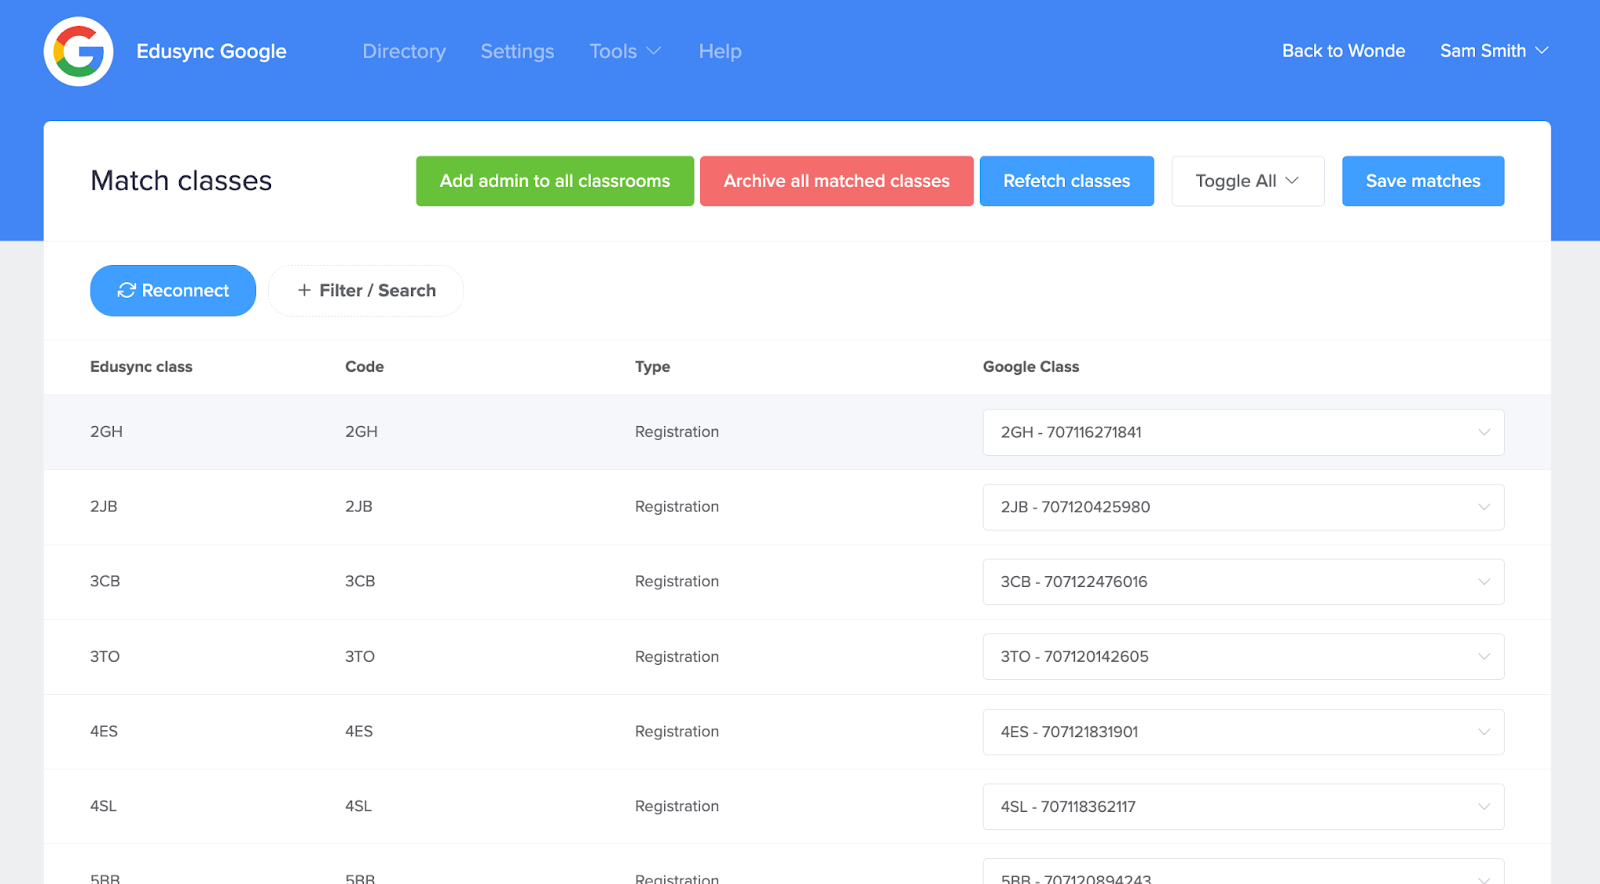The image size is (1600, 884).
Task: Click Archive all matched classes button
Action: (837, 181)
